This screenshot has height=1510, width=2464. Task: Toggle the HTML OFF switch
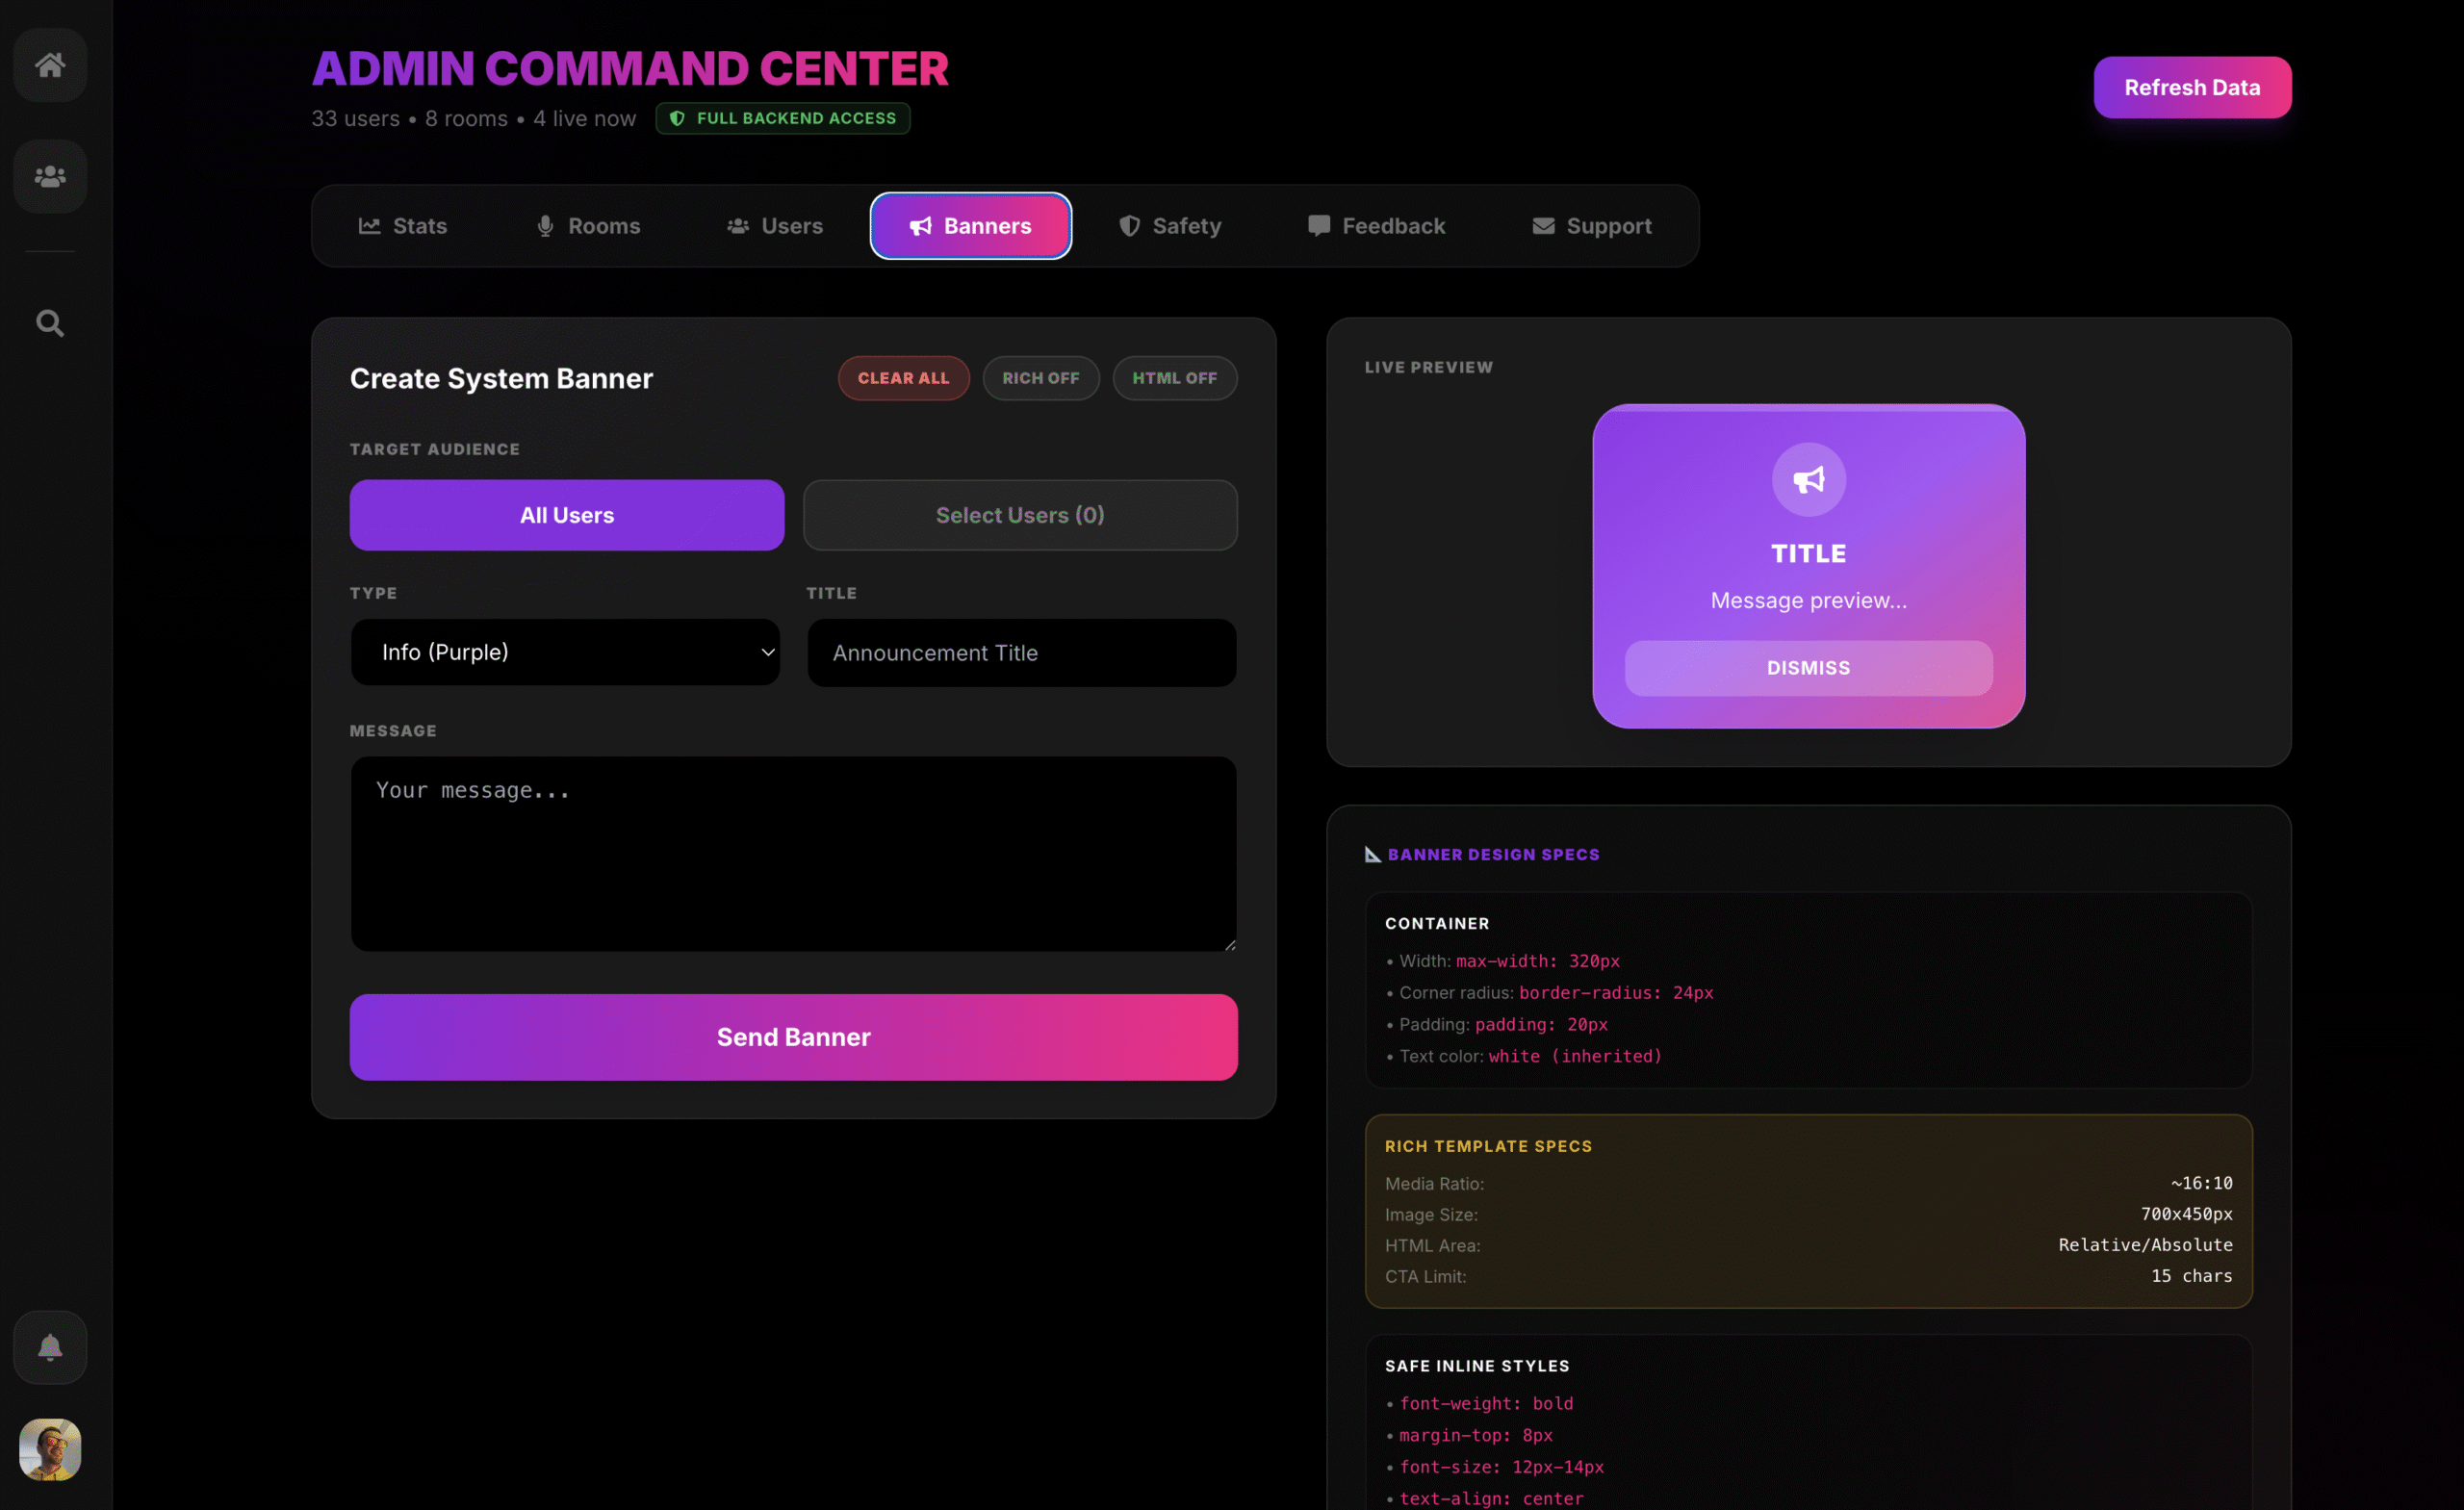1174,378
